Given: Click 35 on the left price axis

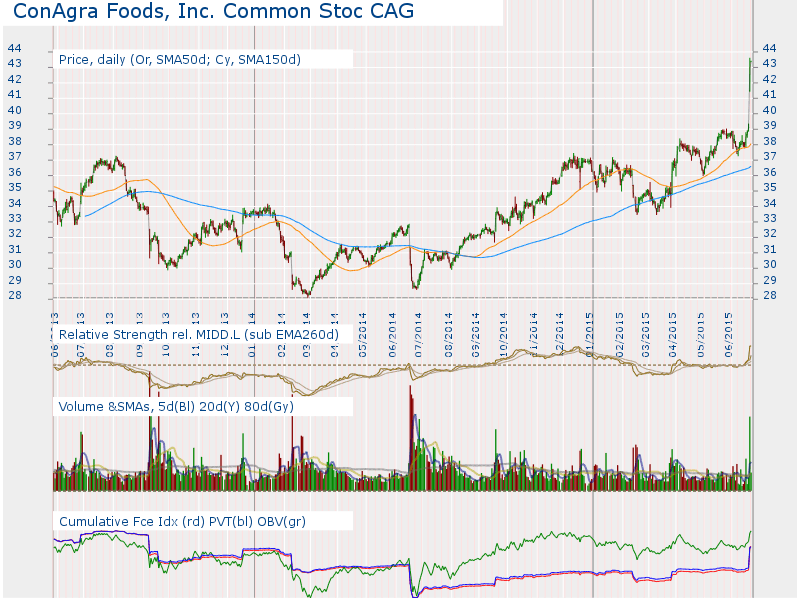Looking at the screenshot, I should point(15,188).
